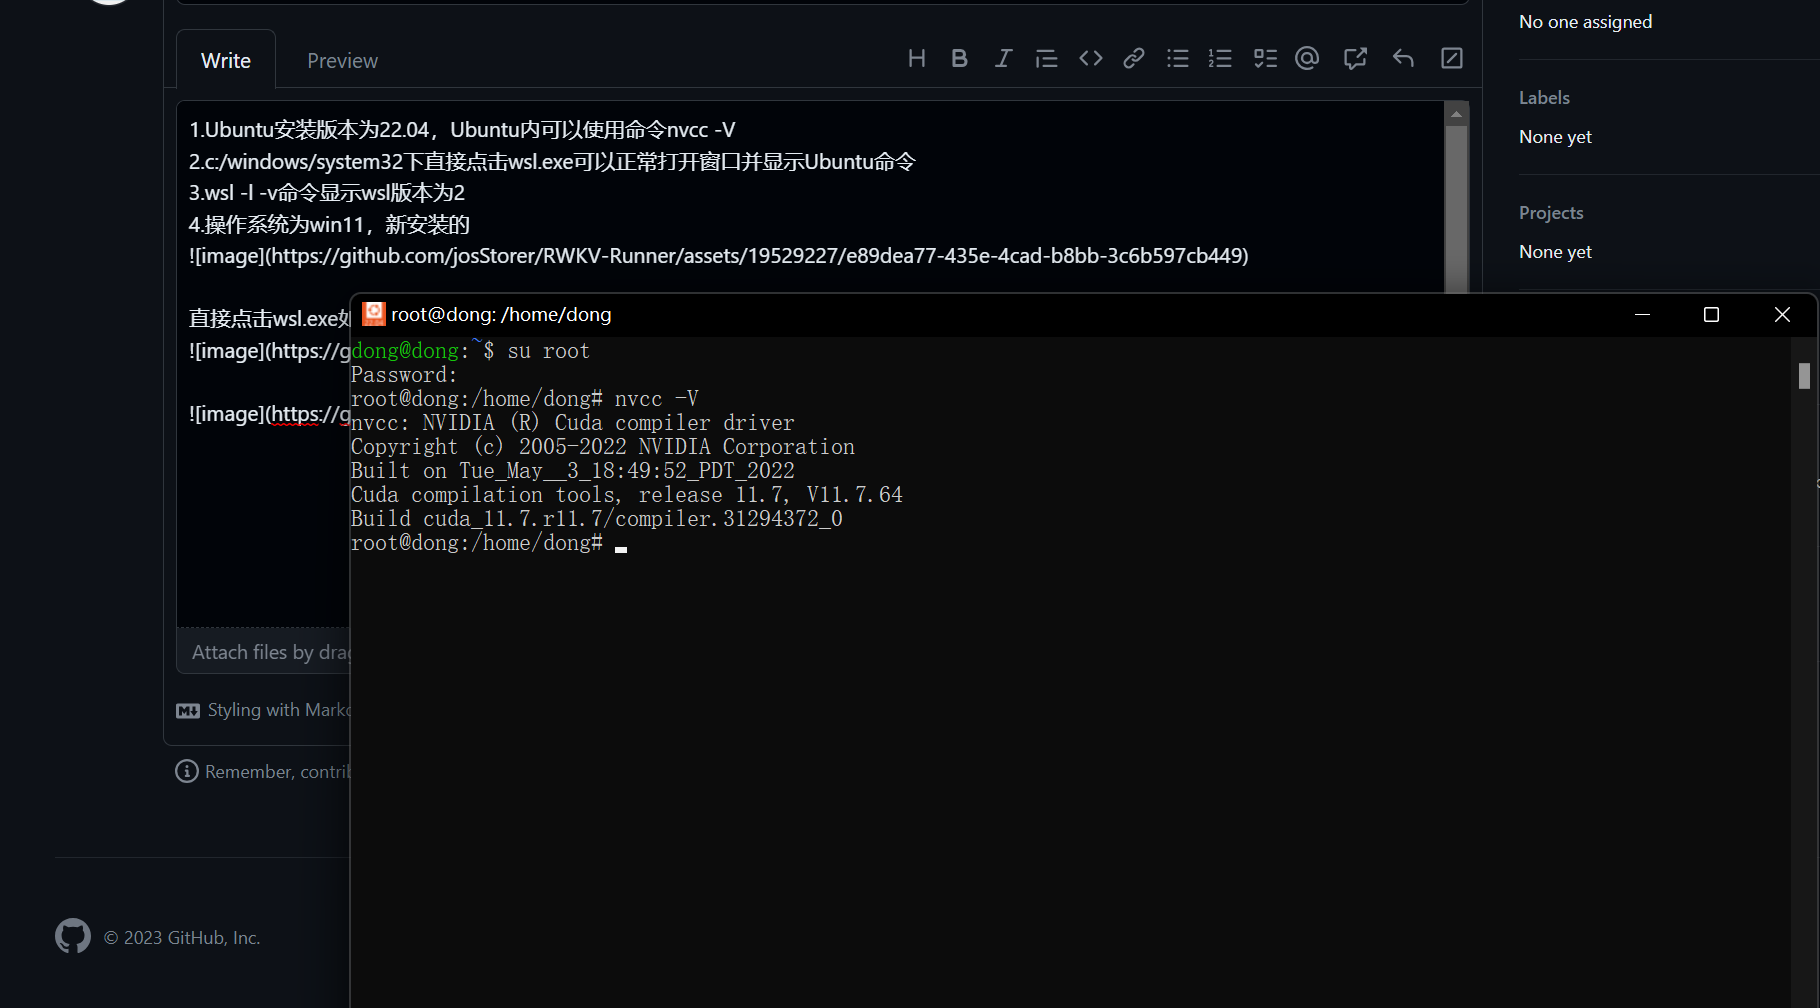
Task: Directly mention a user with the @ icon
Action: (x=1307, y=58)
